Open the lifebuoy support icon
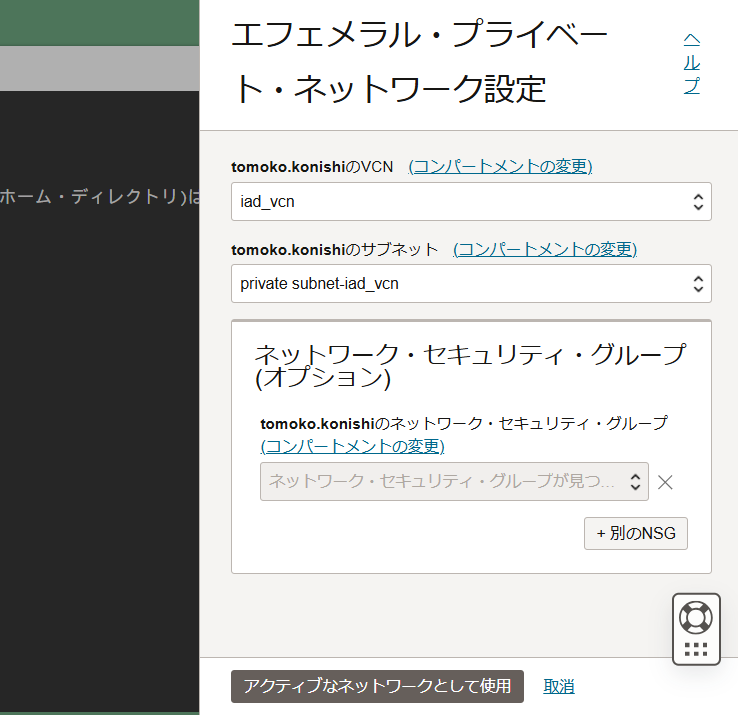The image size is (738, 715). click(696, 618)
